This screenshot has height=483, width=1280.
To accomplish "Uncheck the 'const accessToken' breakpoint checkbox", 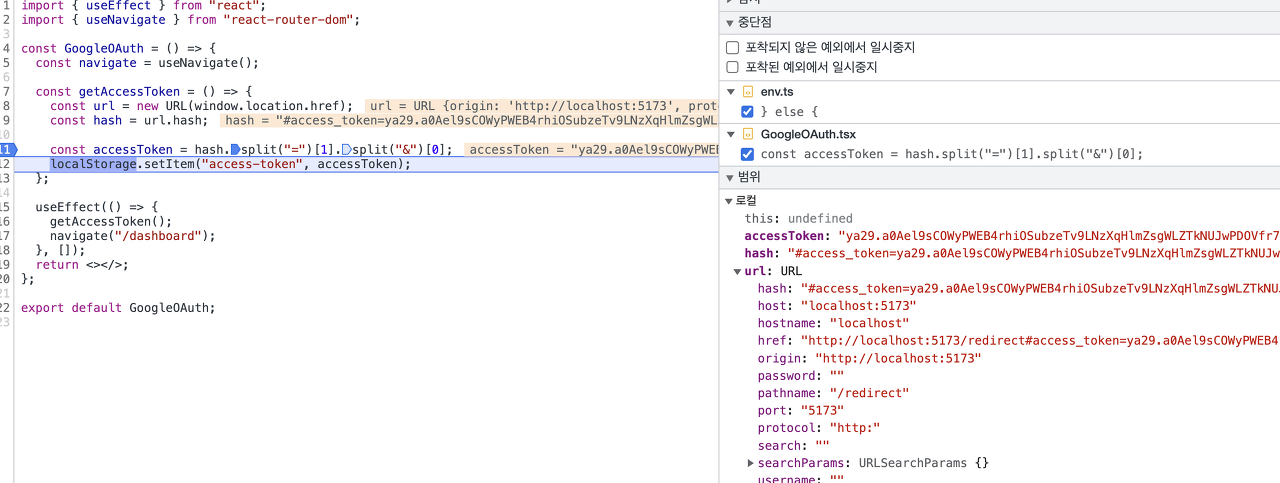I will (x=747, y=154).
